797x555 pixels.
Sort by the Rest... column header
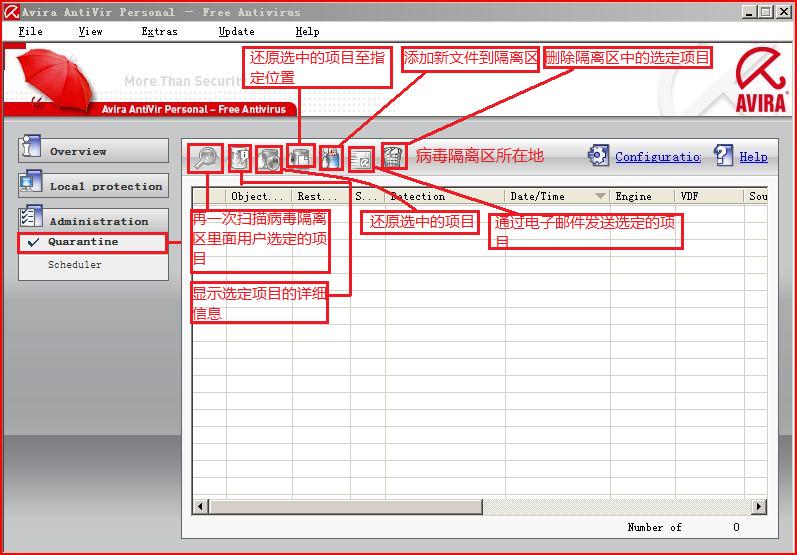(321, 196)
